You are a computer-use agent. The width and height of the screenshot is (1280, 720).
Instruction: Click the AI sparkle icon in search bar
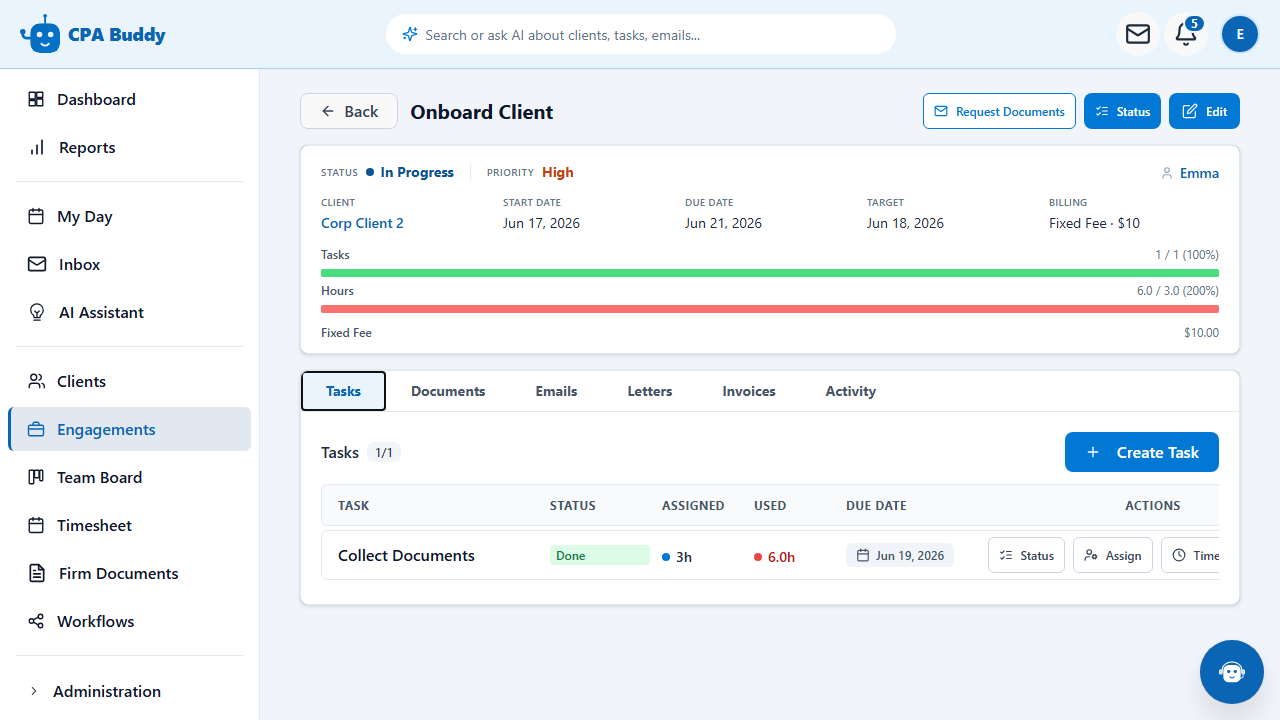click(x=409, y=34)
